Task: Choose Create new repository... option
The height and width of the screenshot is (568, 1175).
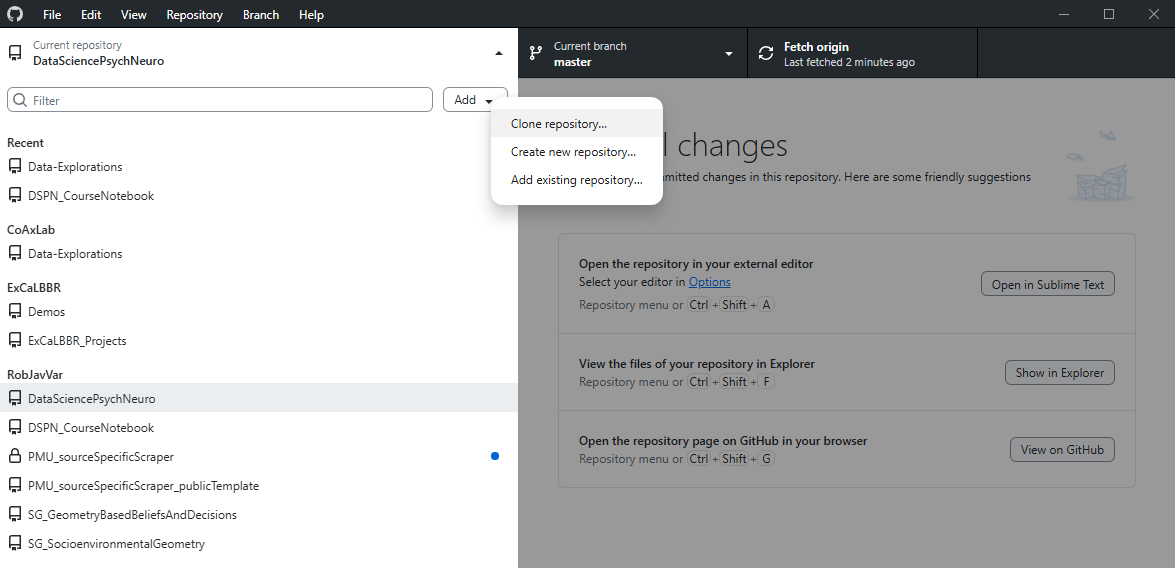Action: [x=577, y=151]
